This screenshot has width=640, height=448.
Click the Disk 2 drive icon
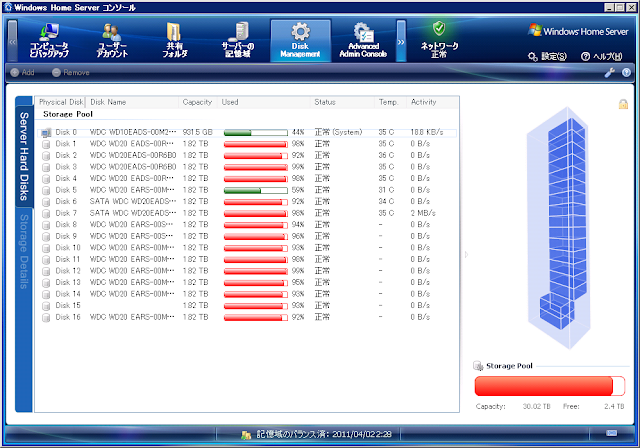point(46,156)
